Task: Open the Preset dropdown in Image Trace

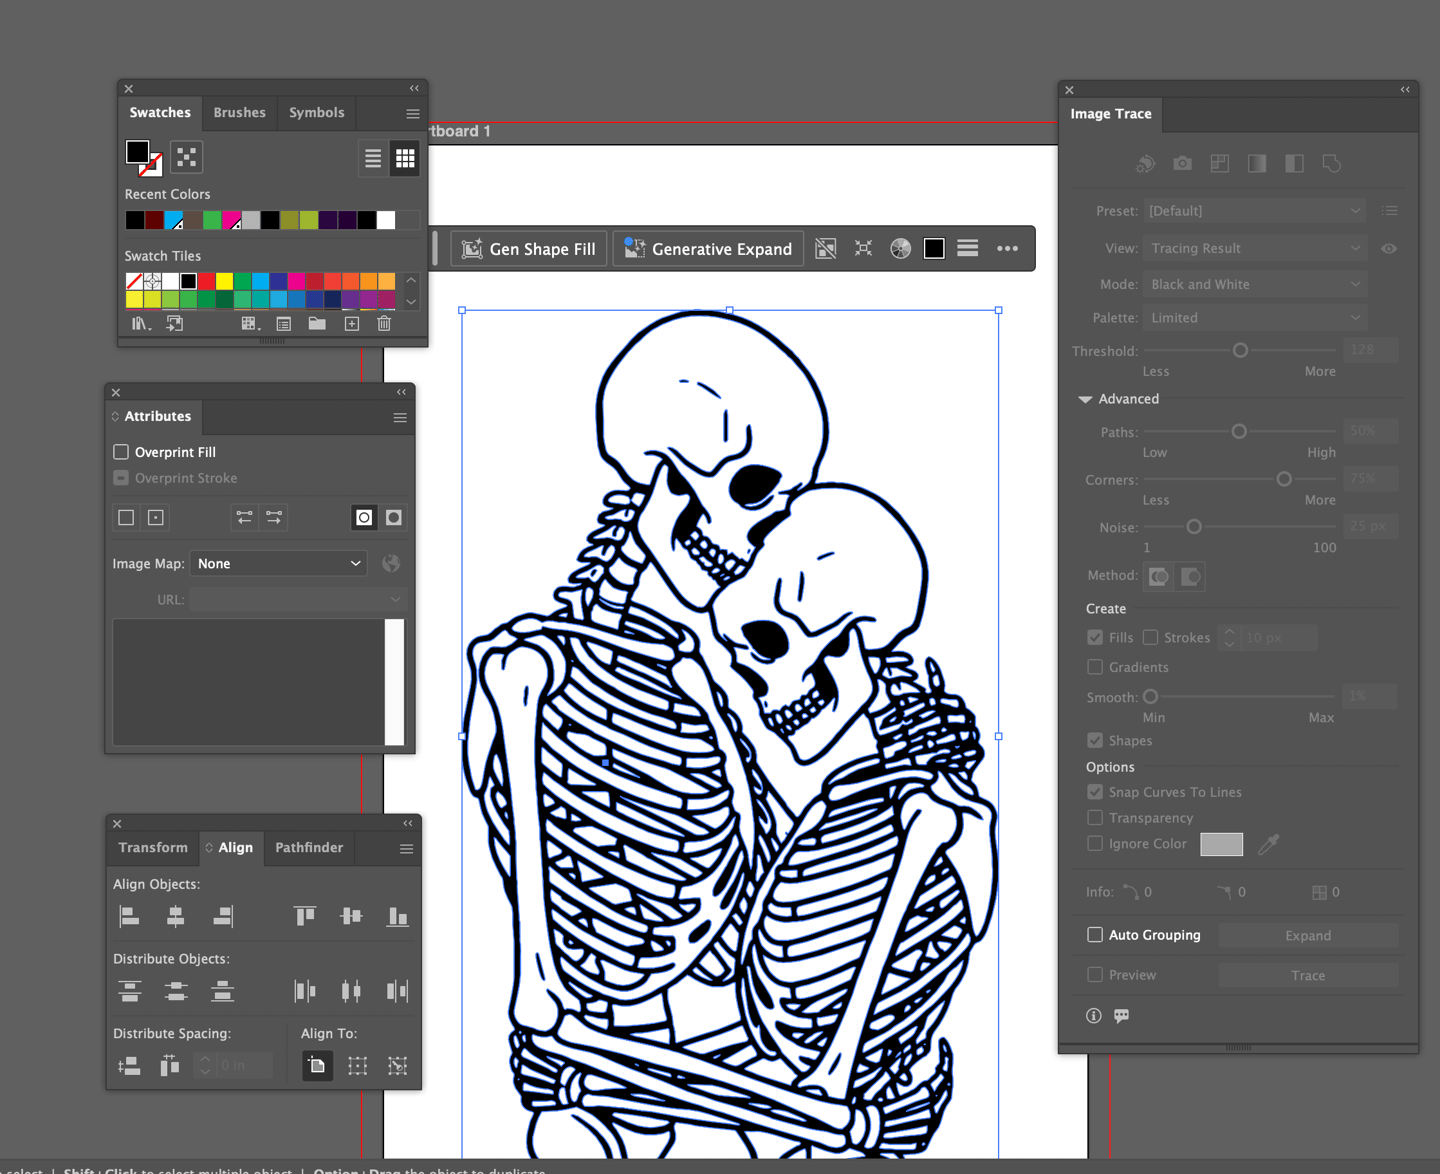Action: click(x=1256, y=211)
